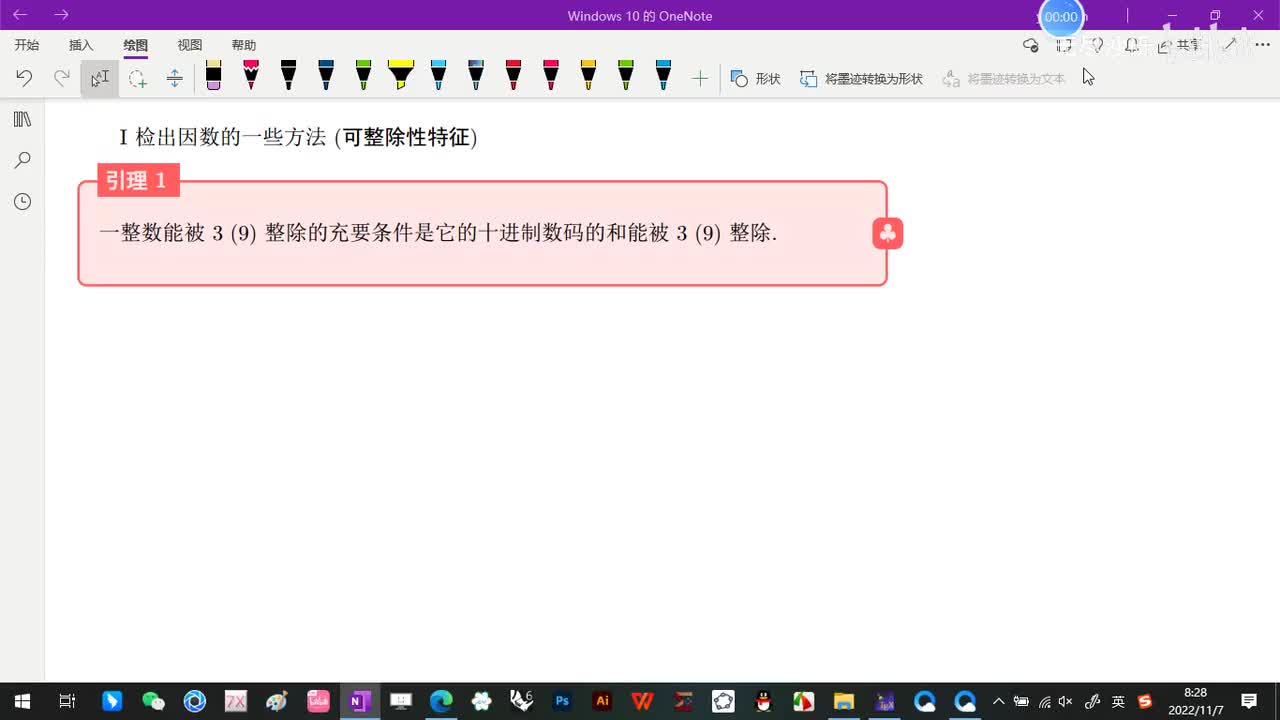
Task: Click the 引理 1 label
Action: point(138,180)
